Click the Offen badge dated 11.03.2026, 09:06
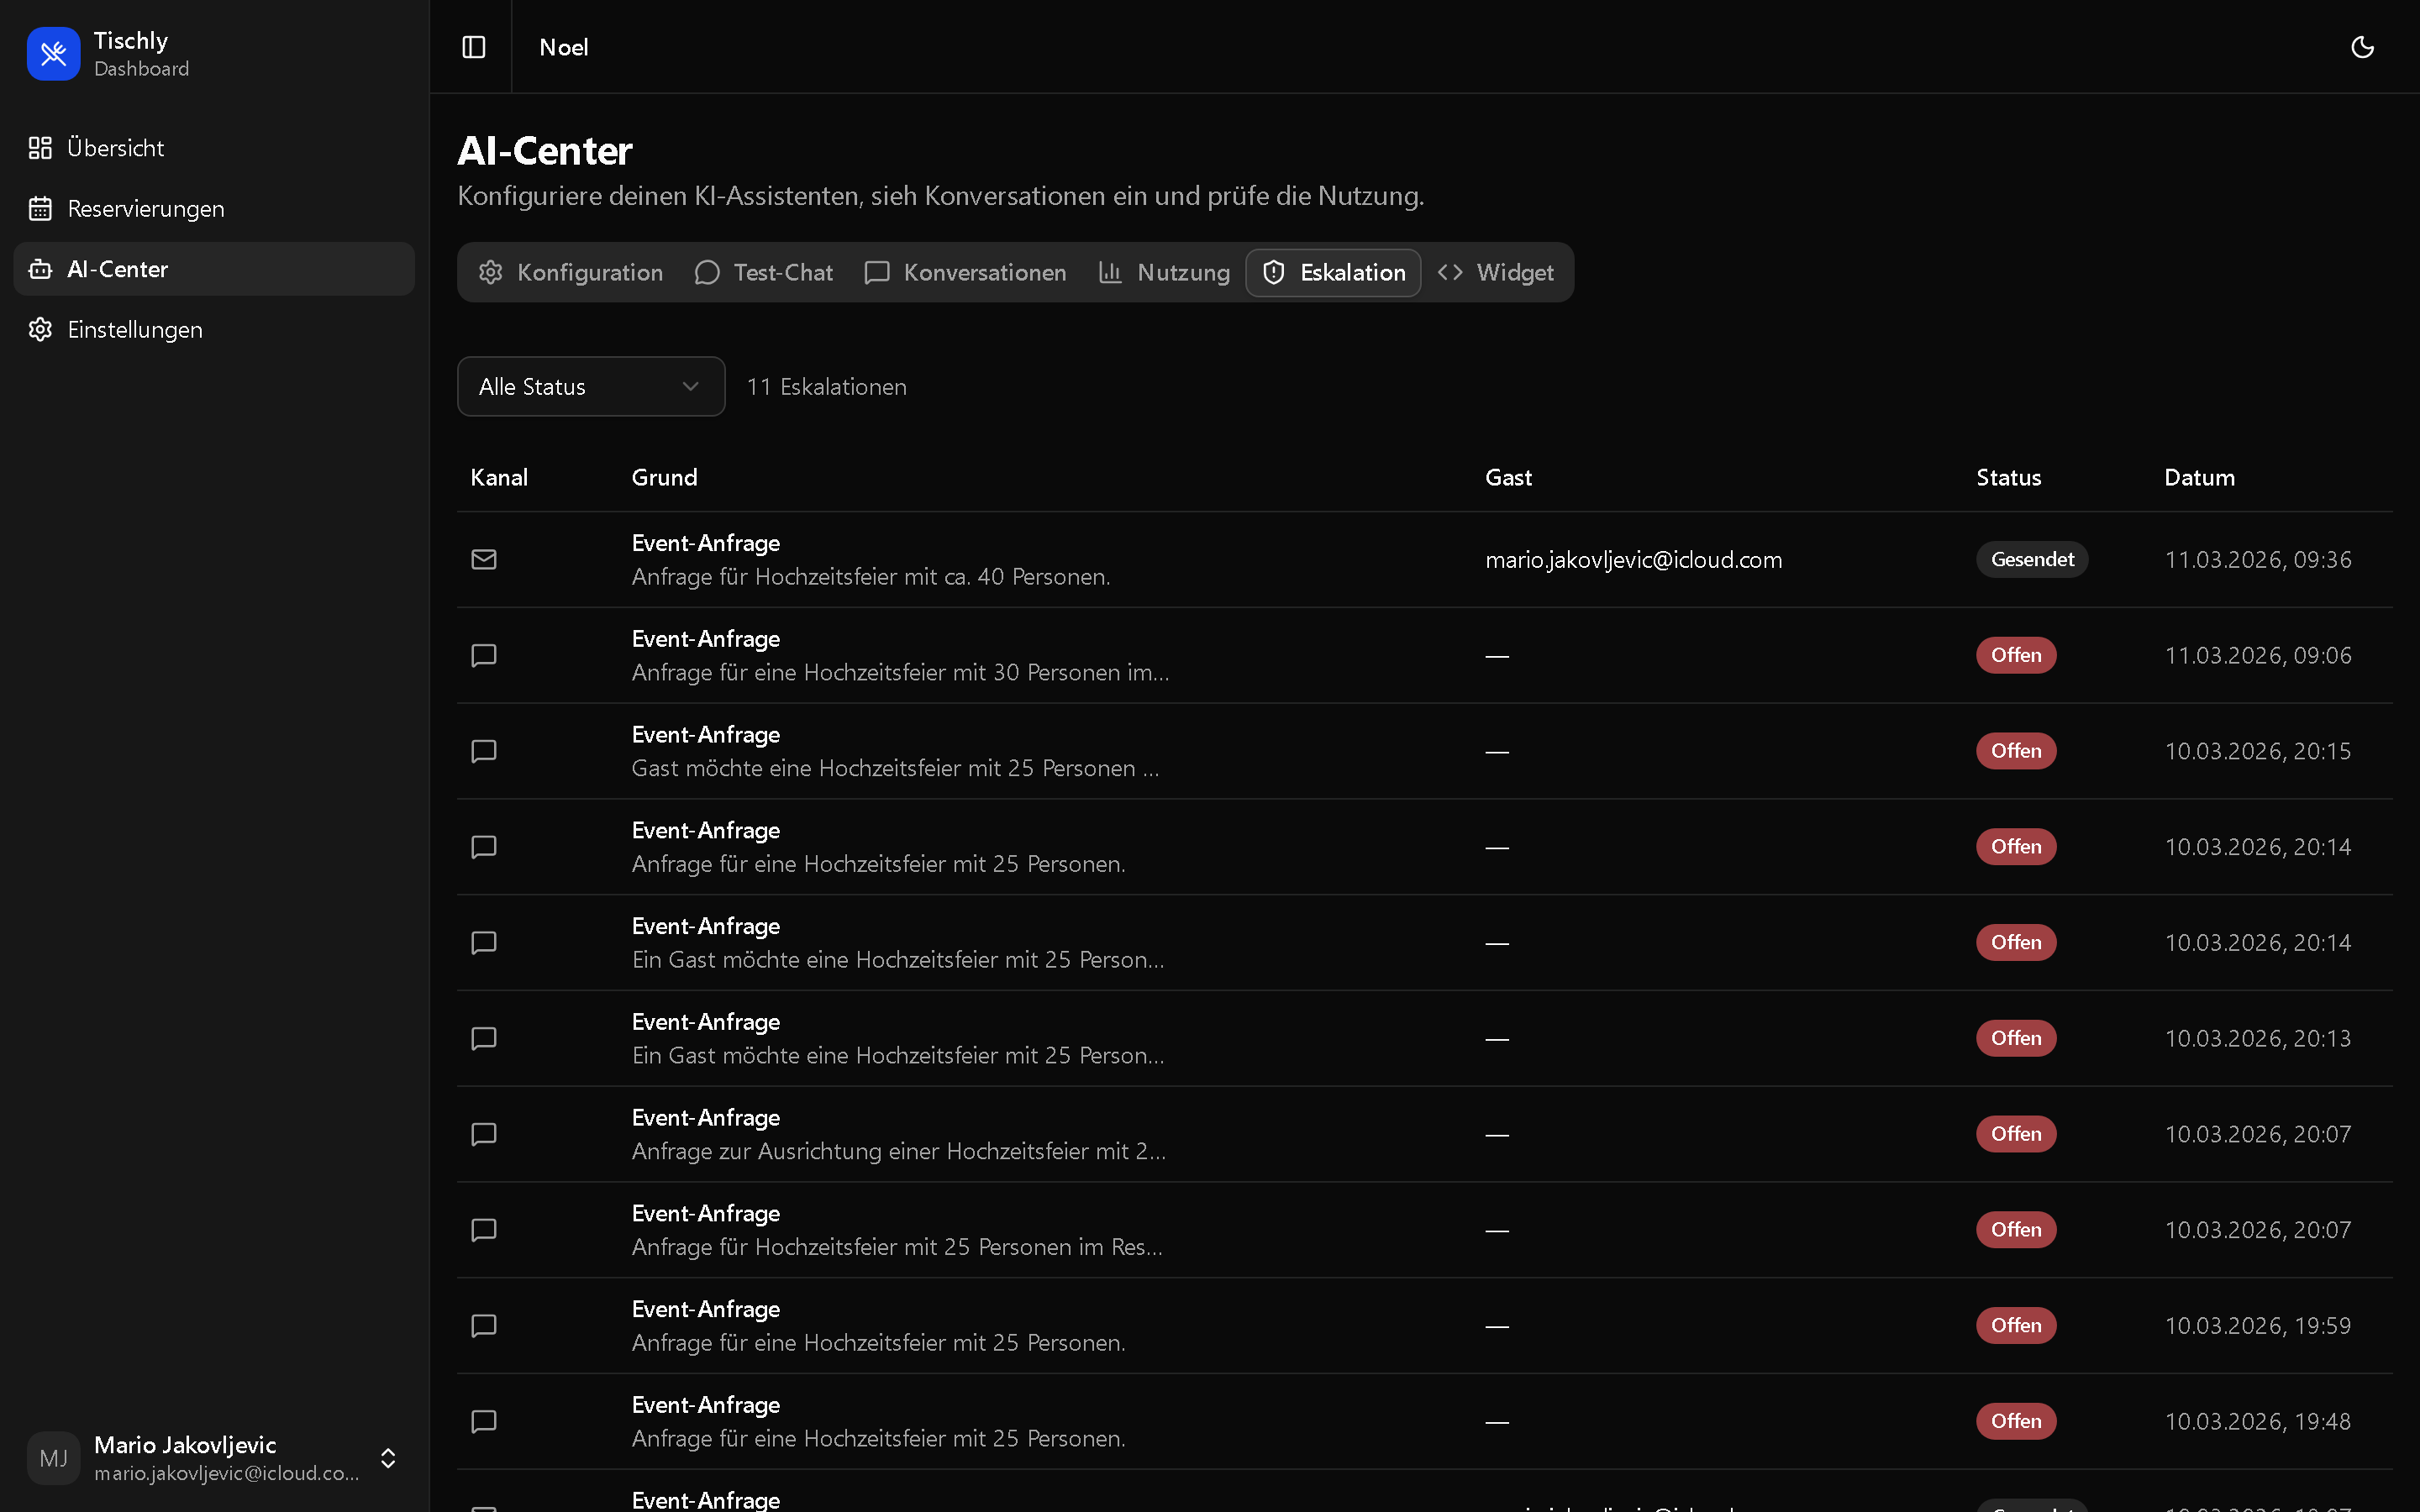The height and width of the screenshot is (1512, 2420). (x=2015, y=655)
